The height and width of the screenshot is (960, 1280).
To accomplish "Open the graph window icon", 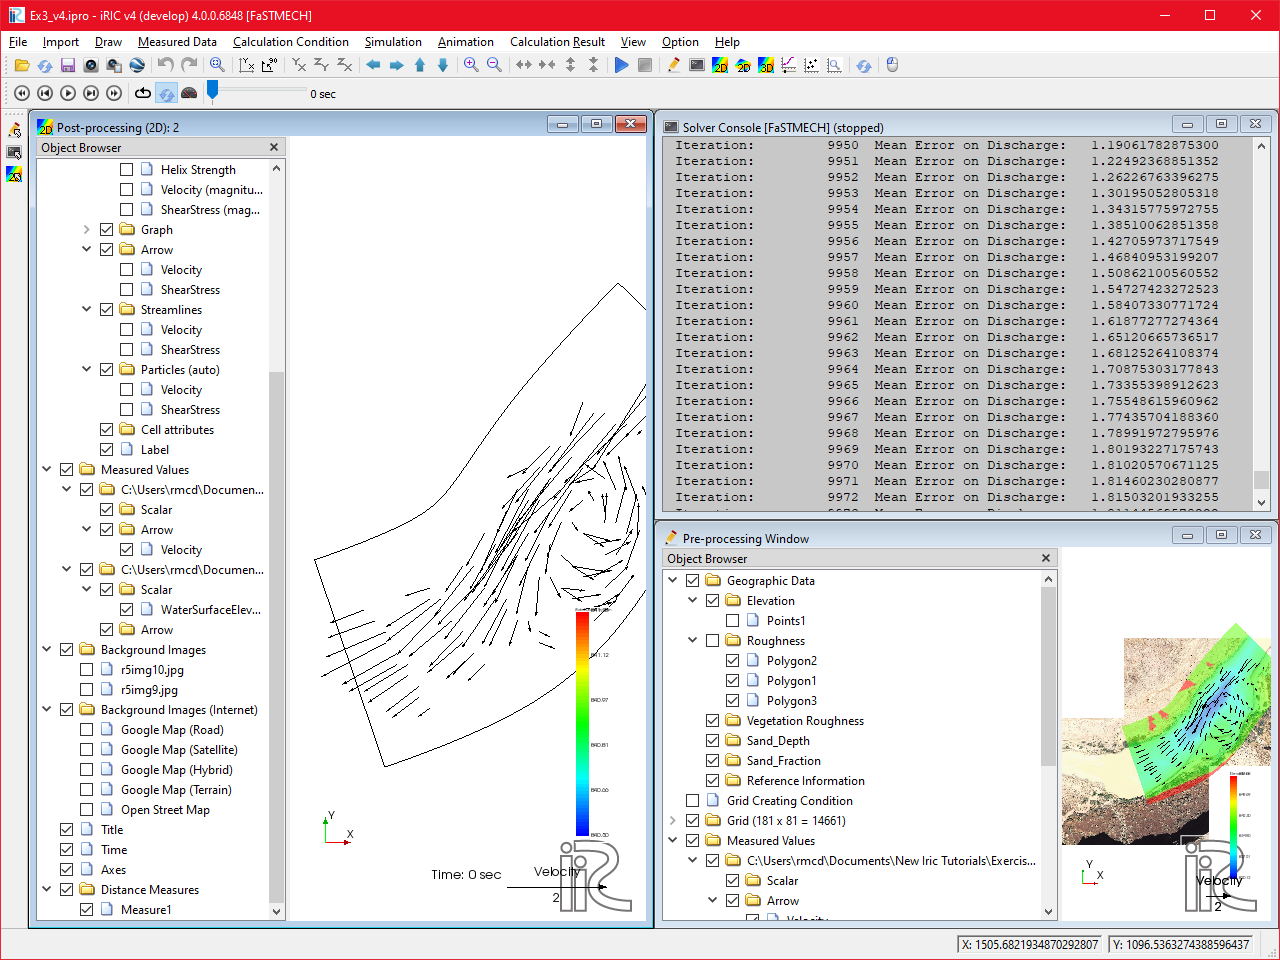I will pos(788,64).
